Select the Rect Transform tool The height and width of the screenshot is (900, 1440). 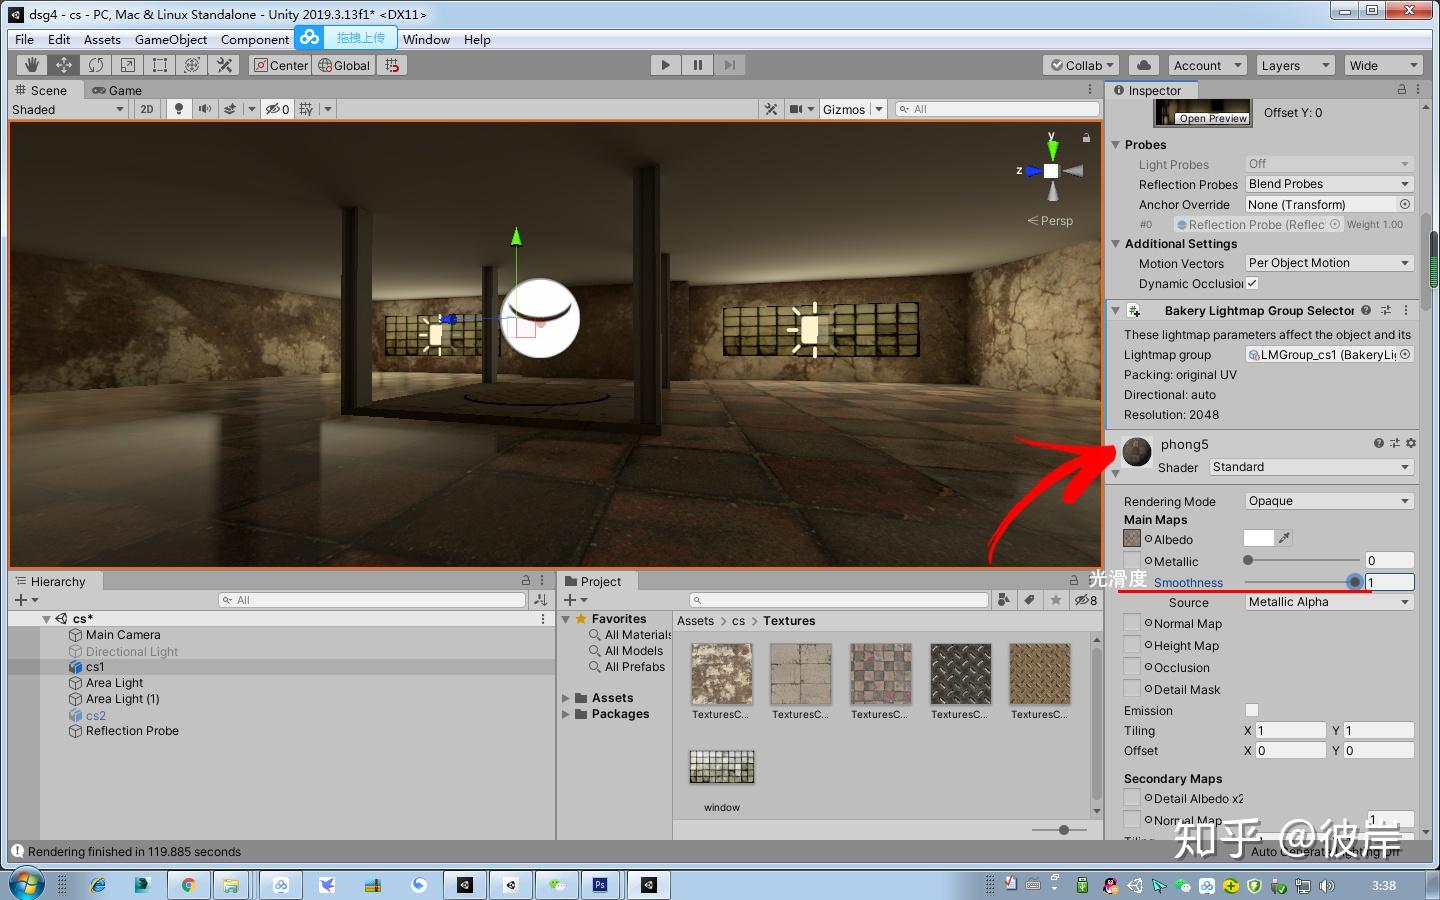click(160, 64)
